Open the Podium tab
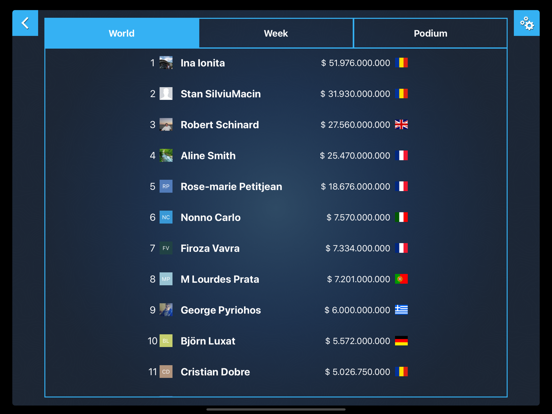This screenshot has height=414, width=552. pos(430,33)
